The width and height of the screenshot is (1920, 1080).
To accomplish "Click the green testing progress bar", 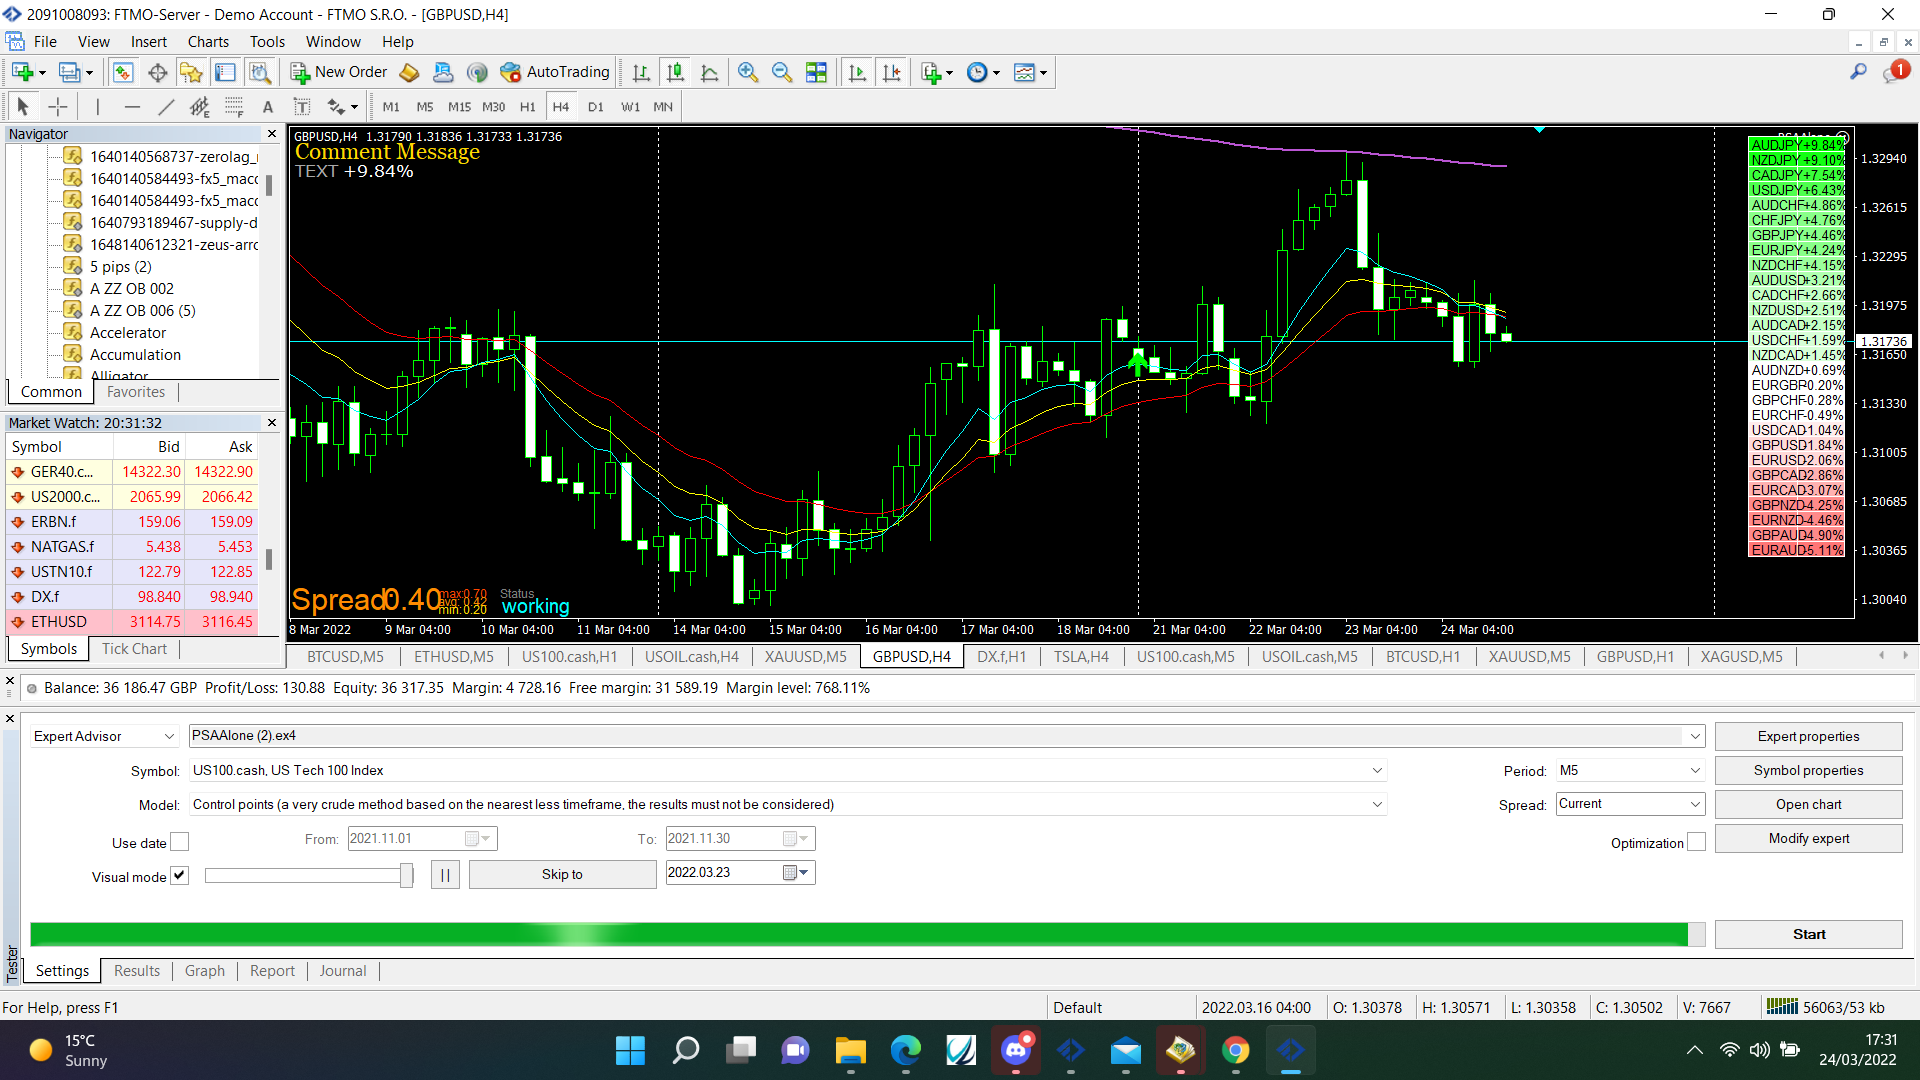I will coord(866,934).
